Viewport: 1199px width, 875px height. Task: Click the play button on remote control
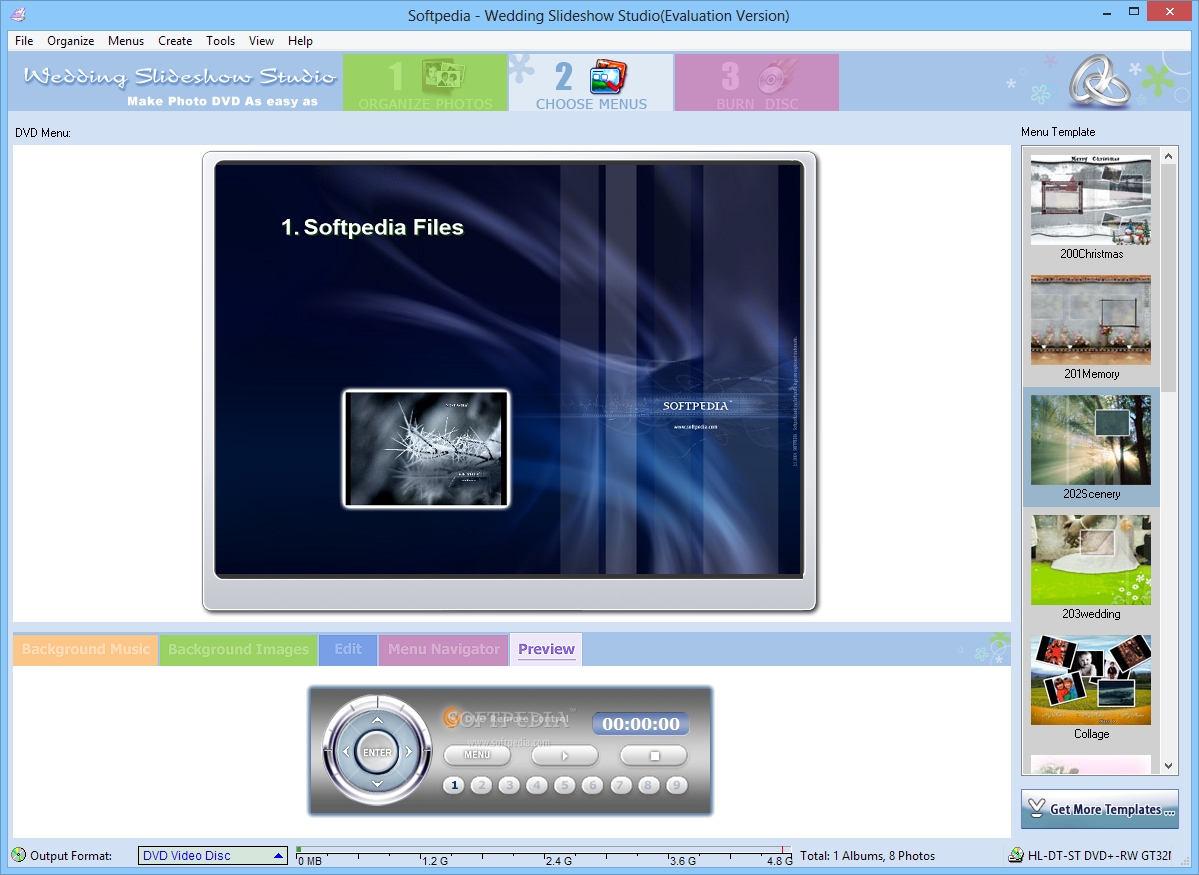pos(564,755)
